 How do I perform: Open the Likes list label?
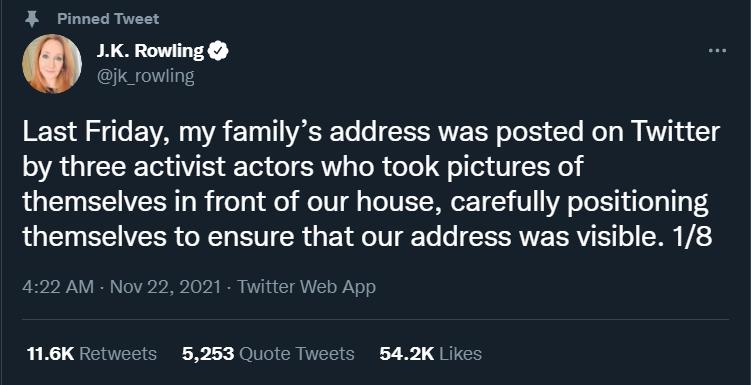[460, 354]
